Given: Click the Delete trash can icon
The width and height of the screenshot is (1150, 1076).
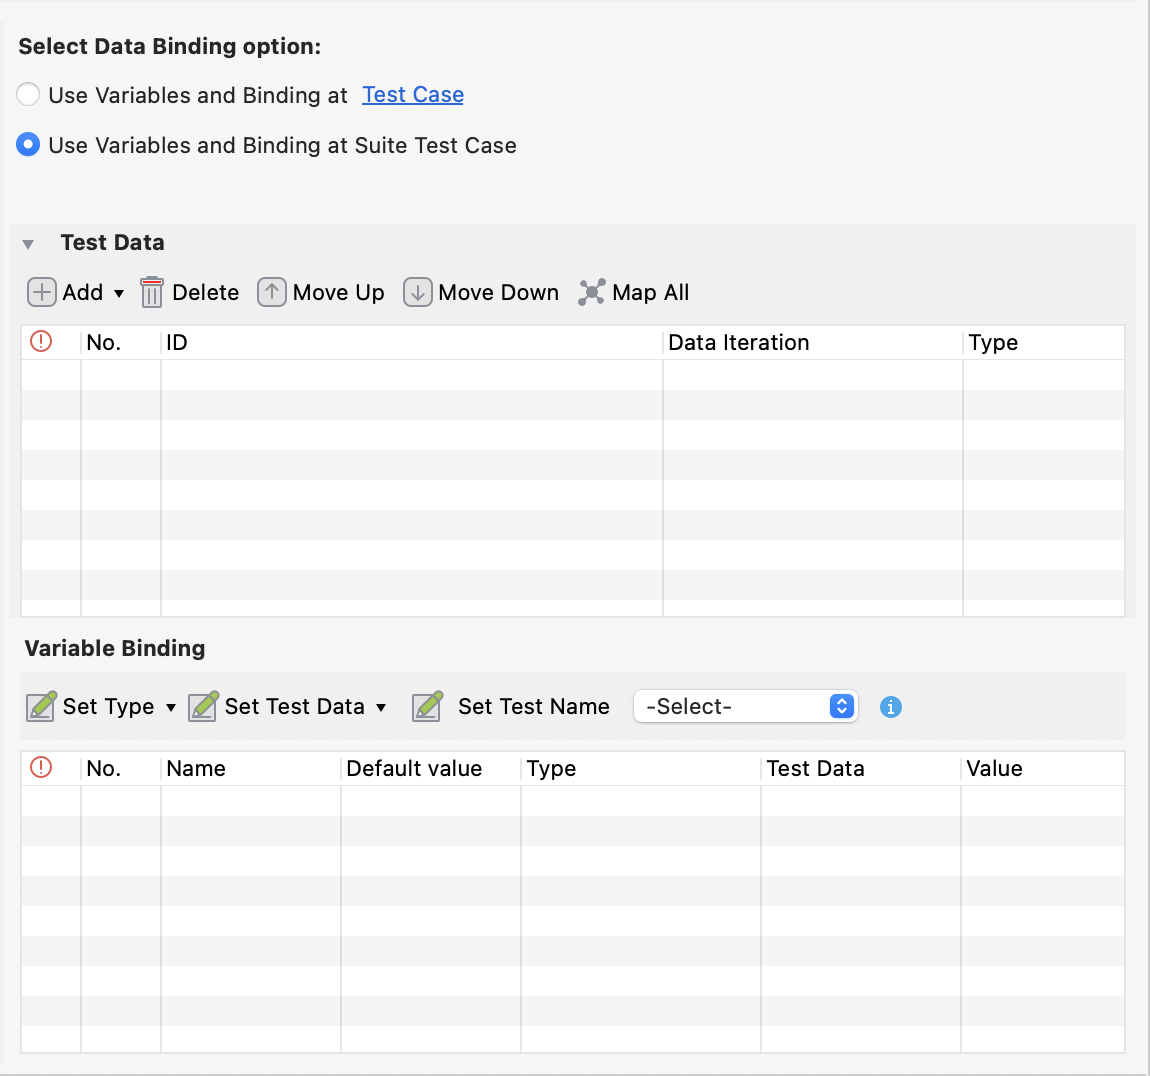Looking at the screenshot, I should point(152,292).
